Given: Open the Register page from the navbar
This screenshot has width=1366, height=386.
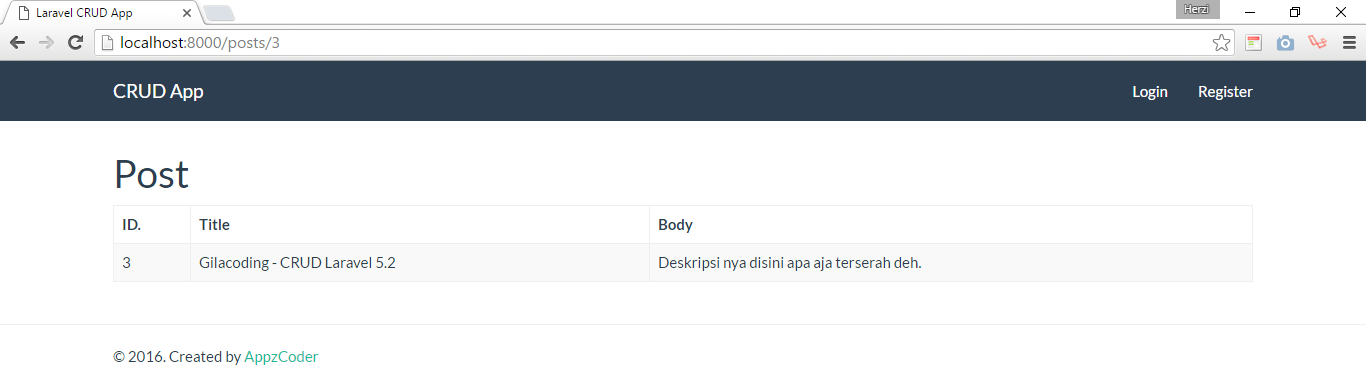Looking at the screenshot, I should click(x=1225, y=91).
